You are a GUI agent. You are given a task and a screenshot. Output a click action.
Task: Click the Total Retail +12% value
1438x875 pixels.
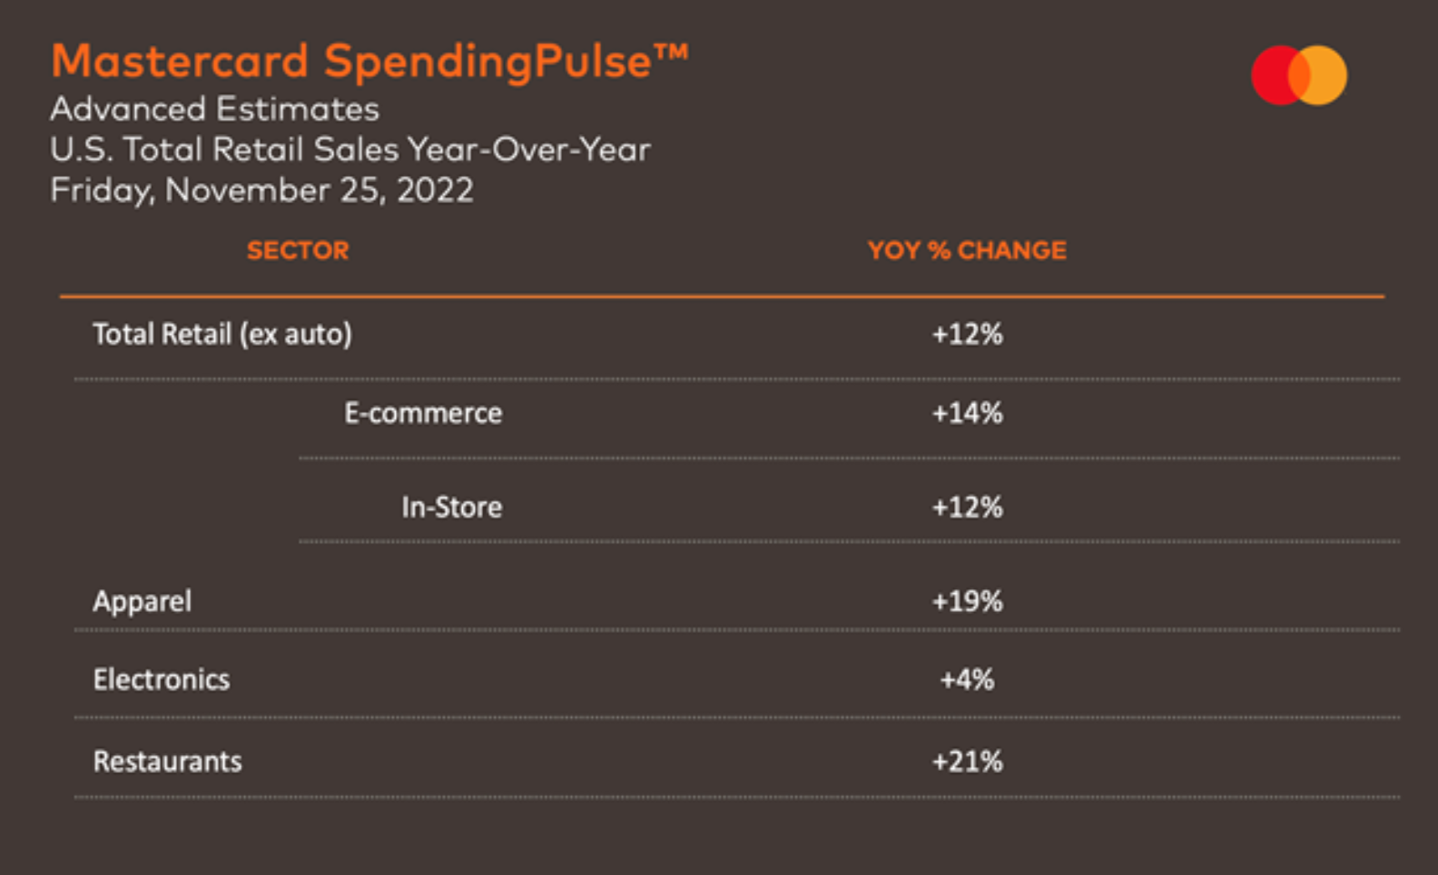967,334
